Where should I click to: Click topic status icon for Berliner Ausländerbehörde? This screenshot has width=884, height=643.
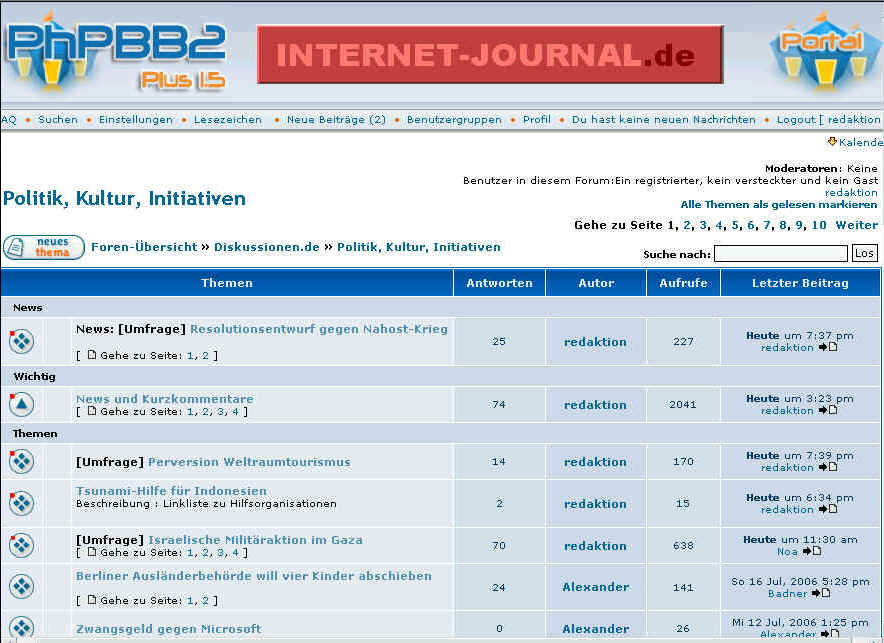pyautogui.click(x=21, y=587)
